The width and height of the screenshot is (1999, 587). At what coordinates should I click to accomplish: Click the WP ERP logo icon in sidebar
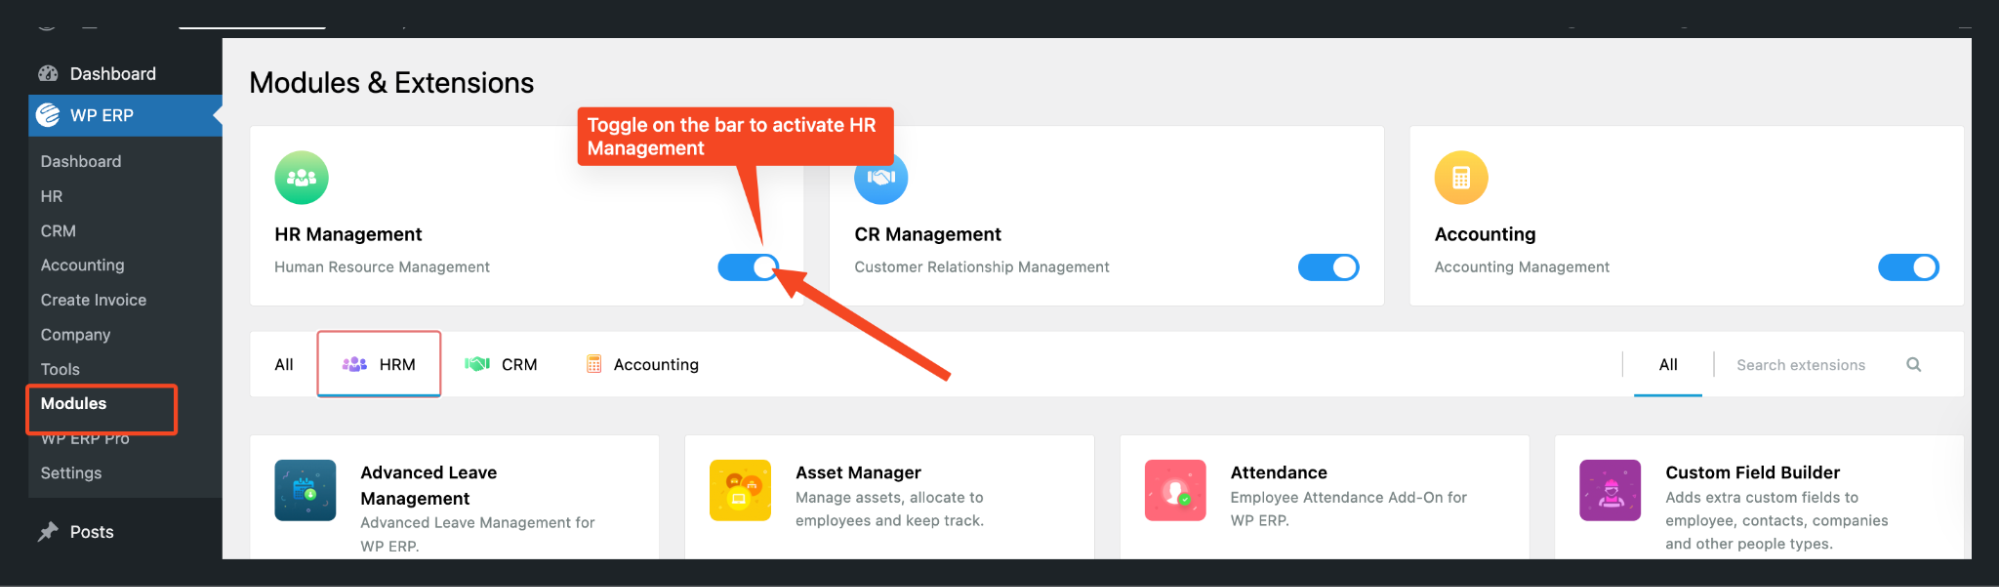48,116
